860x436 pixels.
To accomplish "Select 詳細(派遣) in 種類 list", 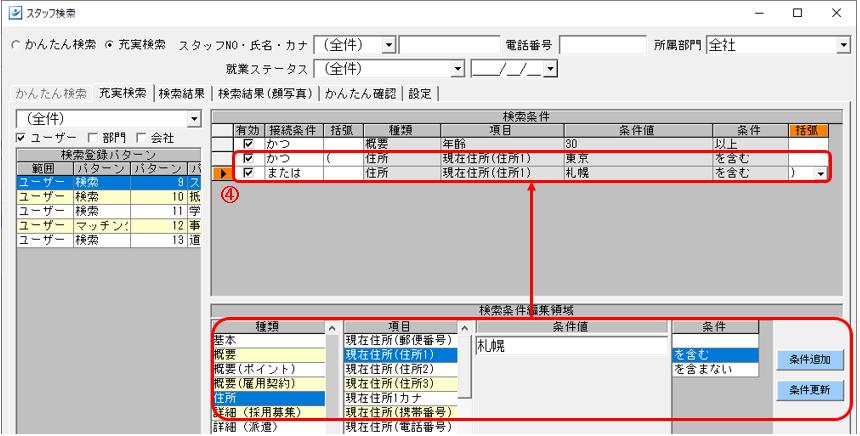I will (269, 426).
